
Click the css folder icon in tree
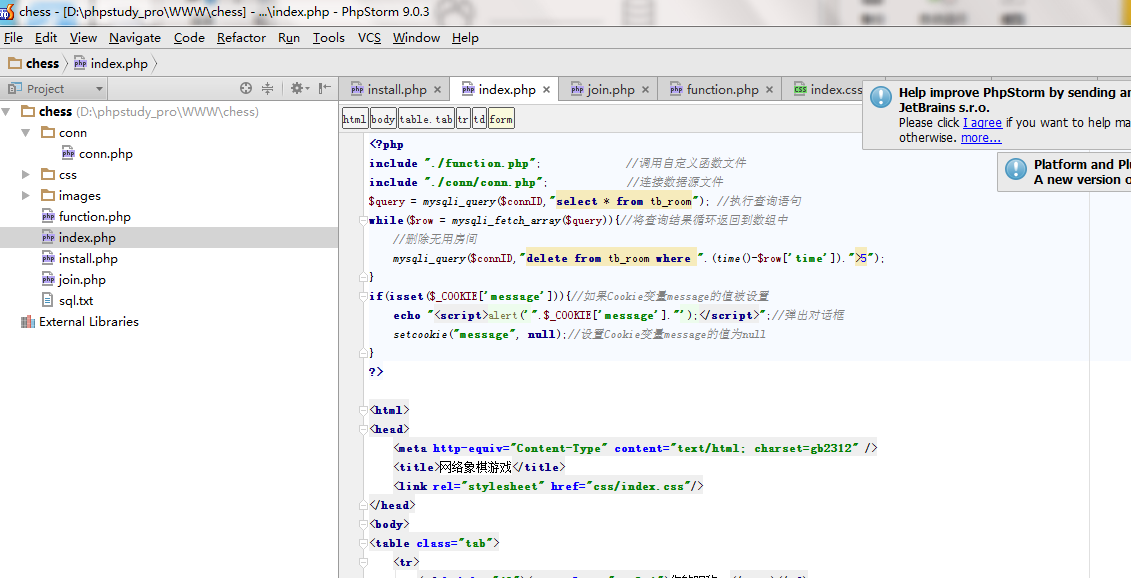point(48,174)
